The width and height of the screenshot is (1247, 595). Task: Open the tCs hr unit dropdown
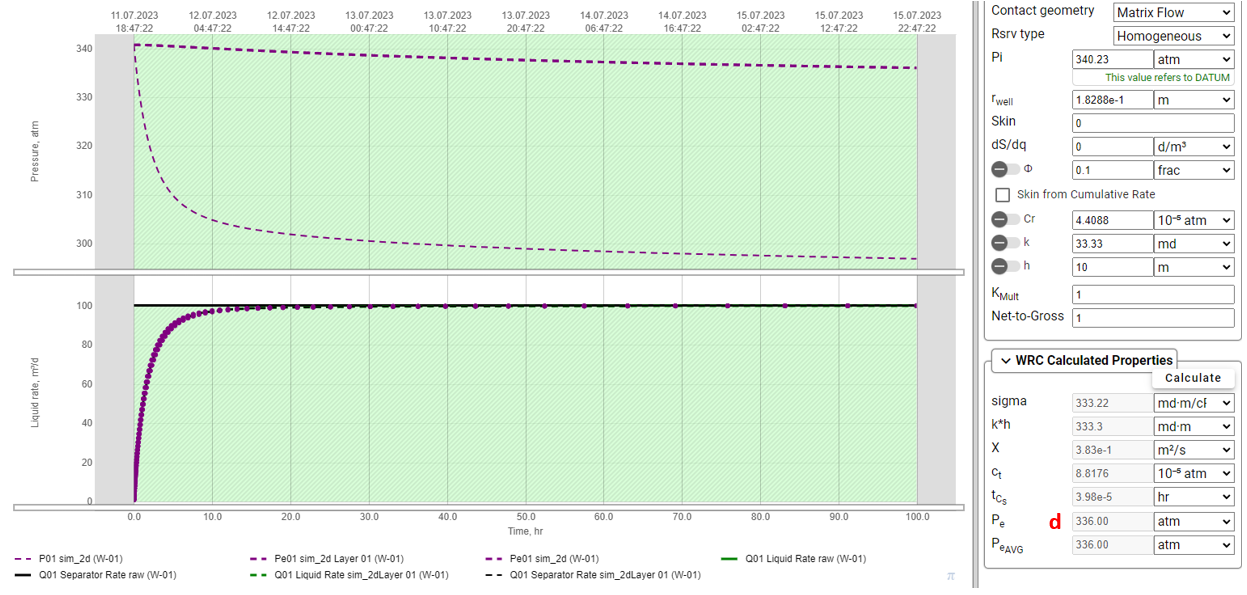(1194, 497)
